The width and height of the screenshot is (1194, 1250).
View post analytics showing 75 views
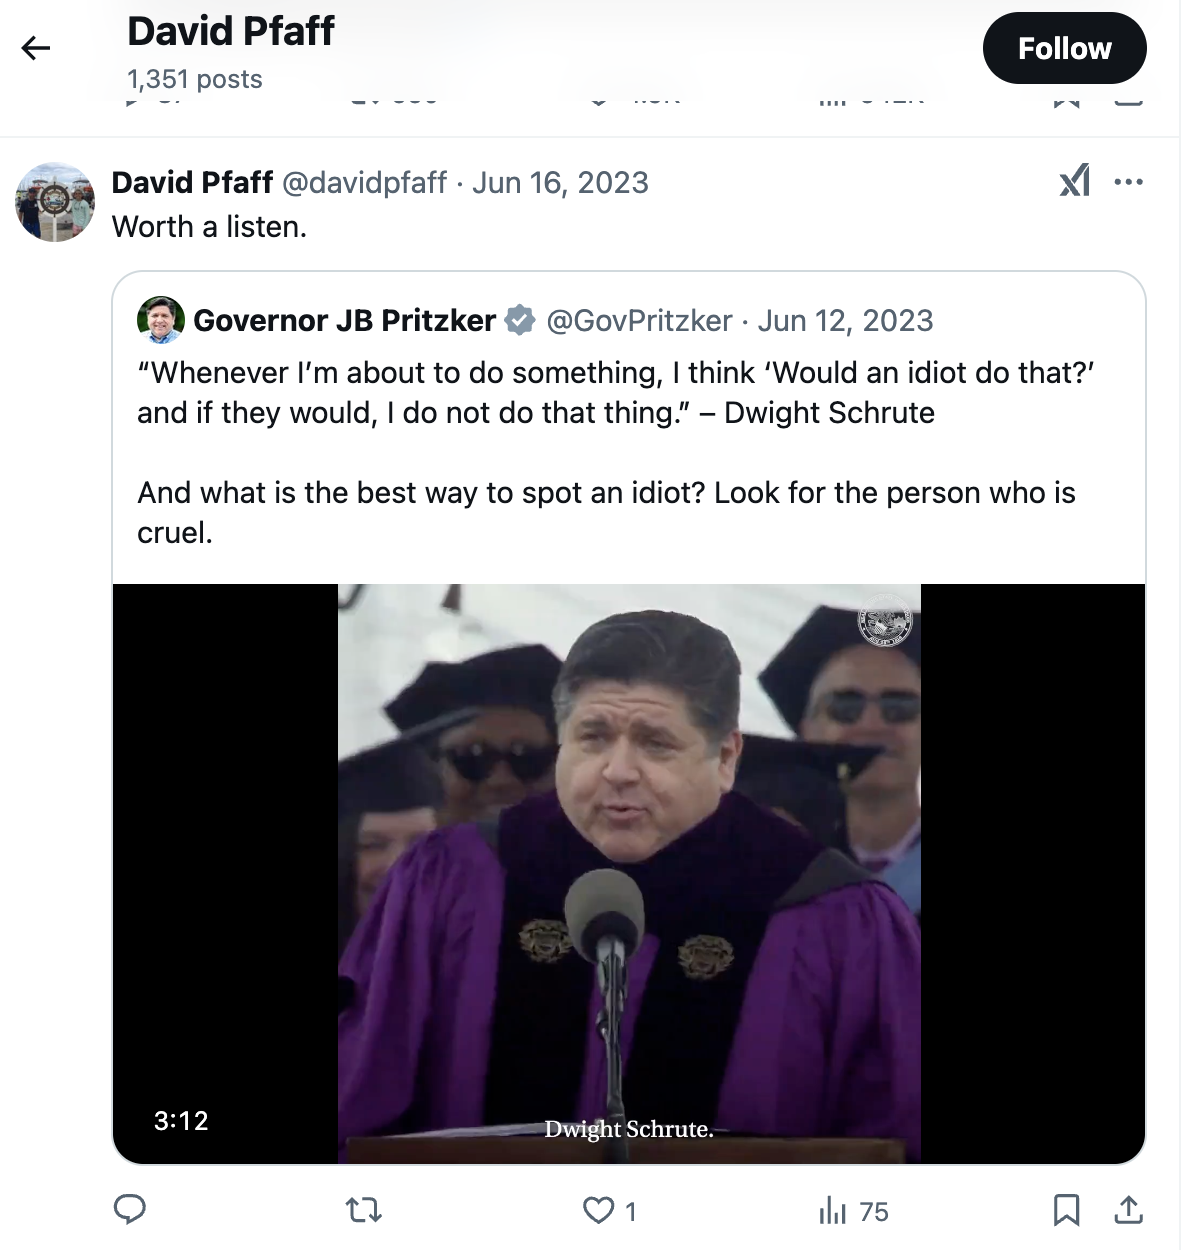pyautogui.click(x=854, y=1212)
